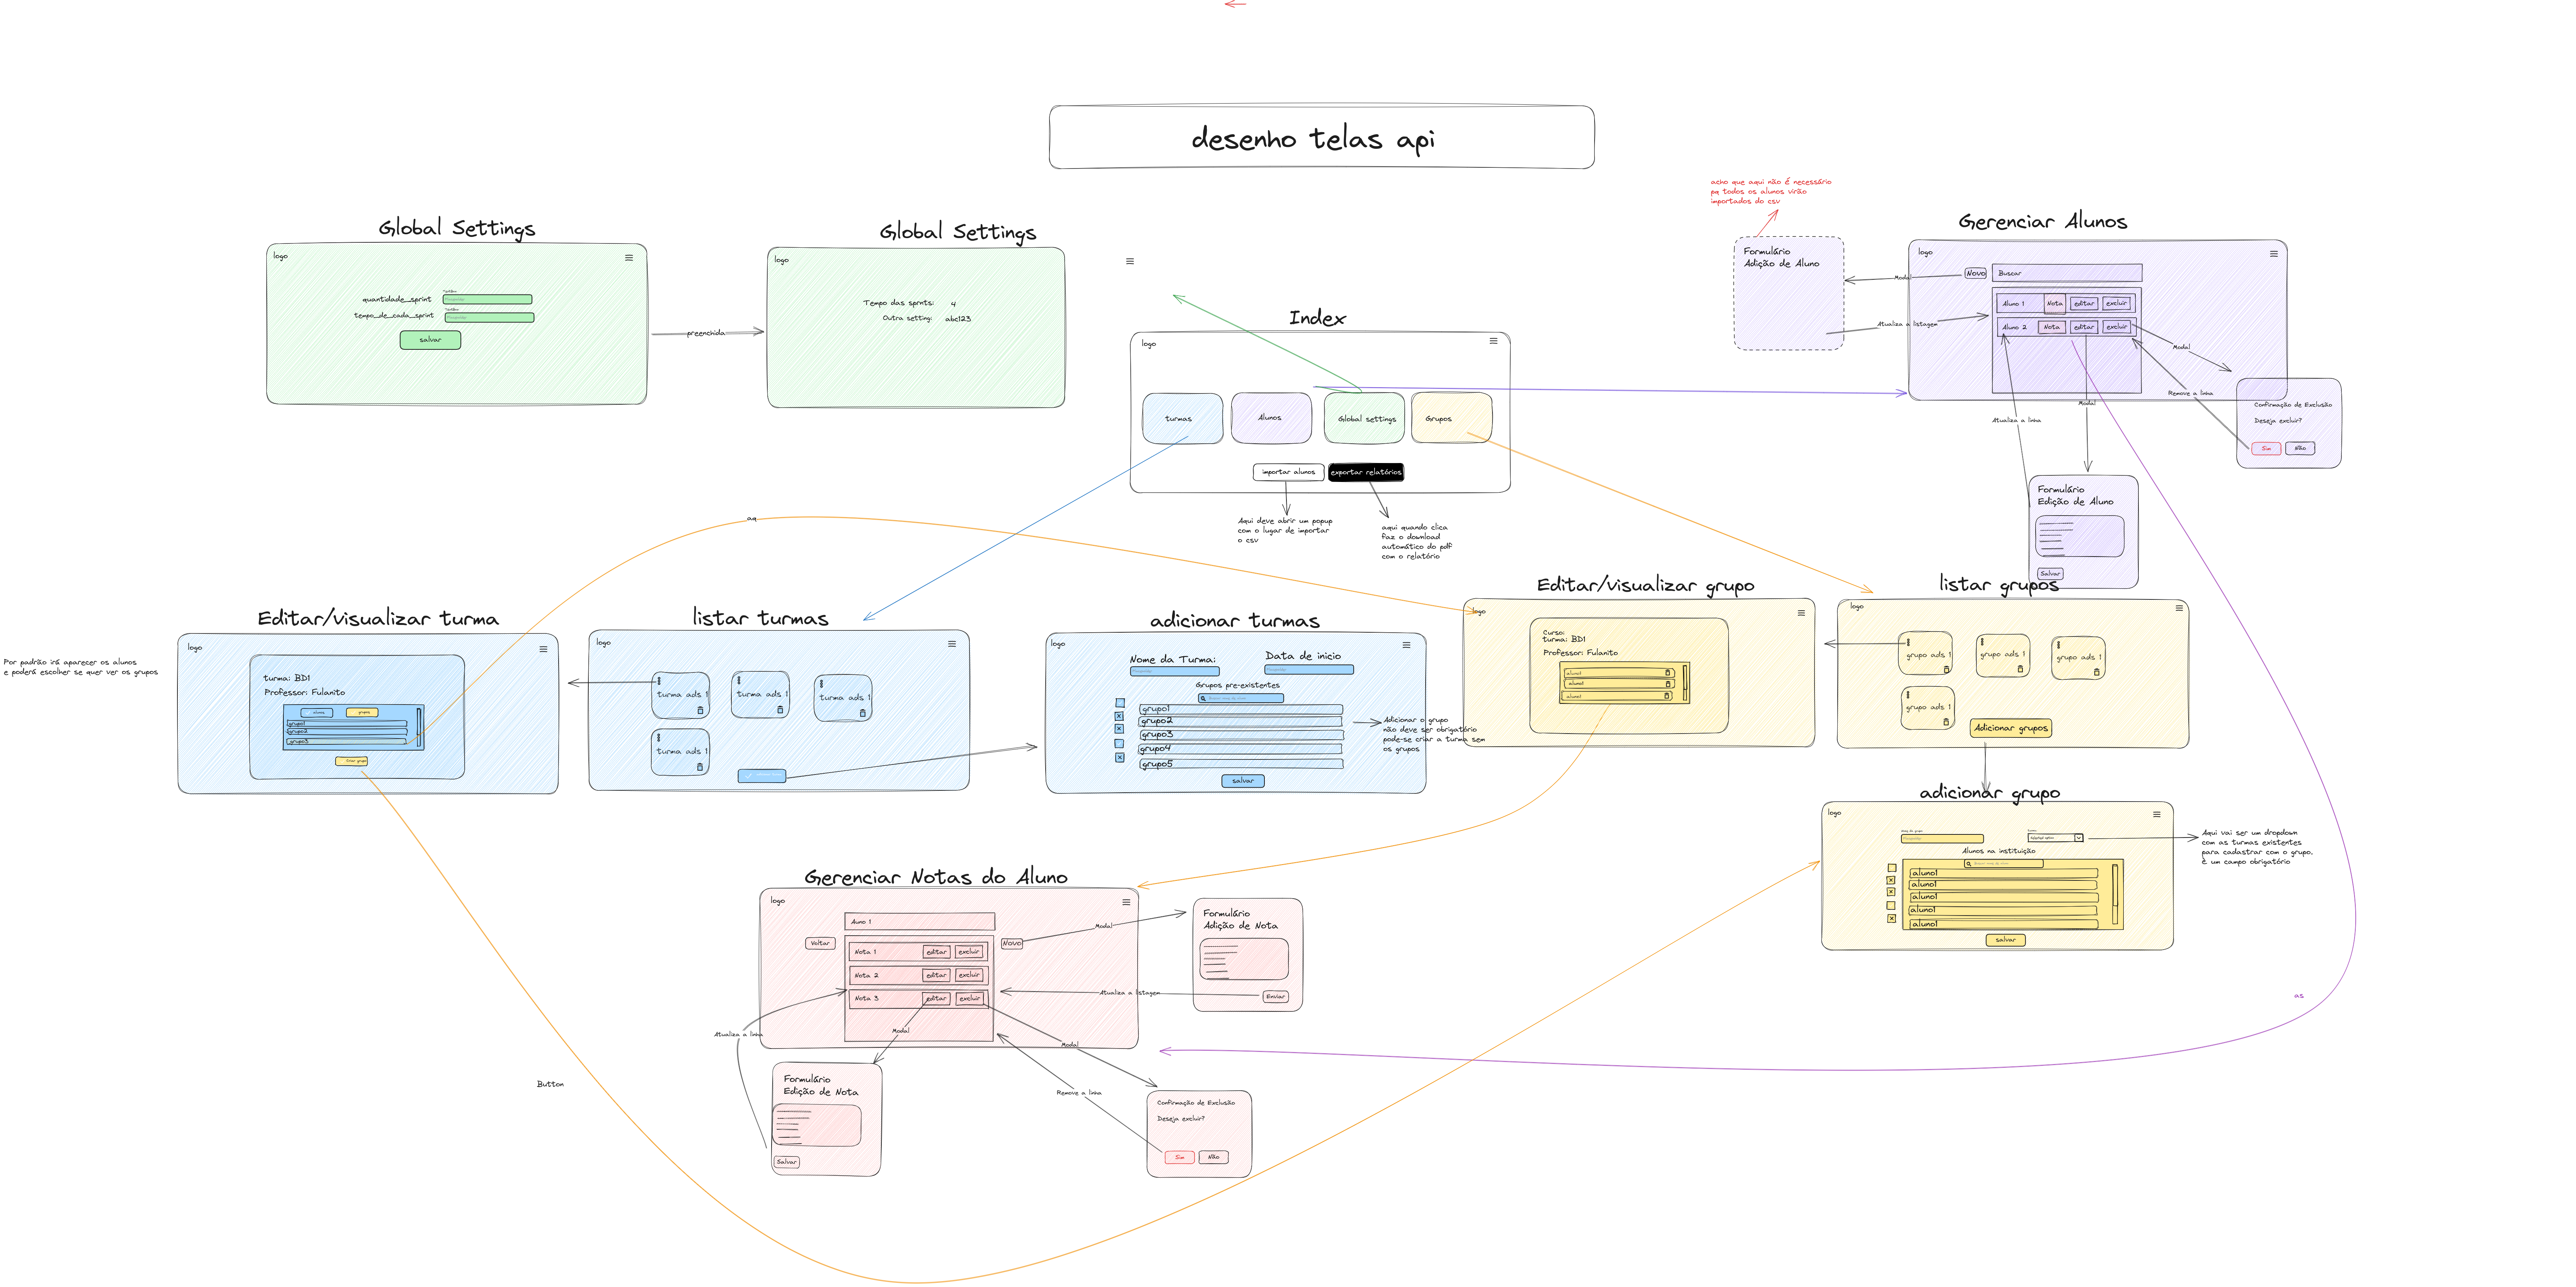The height and width of the screenshot is (1287, 2576).
Task: Toggle the alunos filter chip in Editar/visualizar turma
Action: pyautogui.click(x=317, y=713)
